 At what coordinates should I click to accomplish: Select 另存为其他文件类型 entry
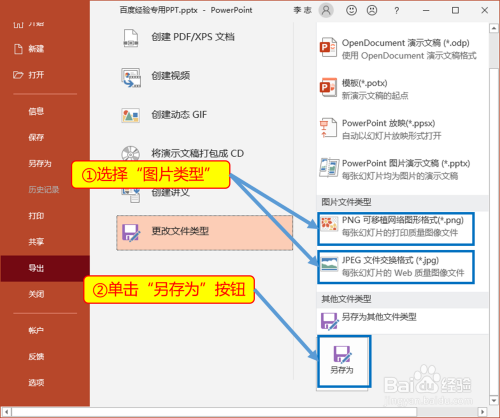(402, 320)
